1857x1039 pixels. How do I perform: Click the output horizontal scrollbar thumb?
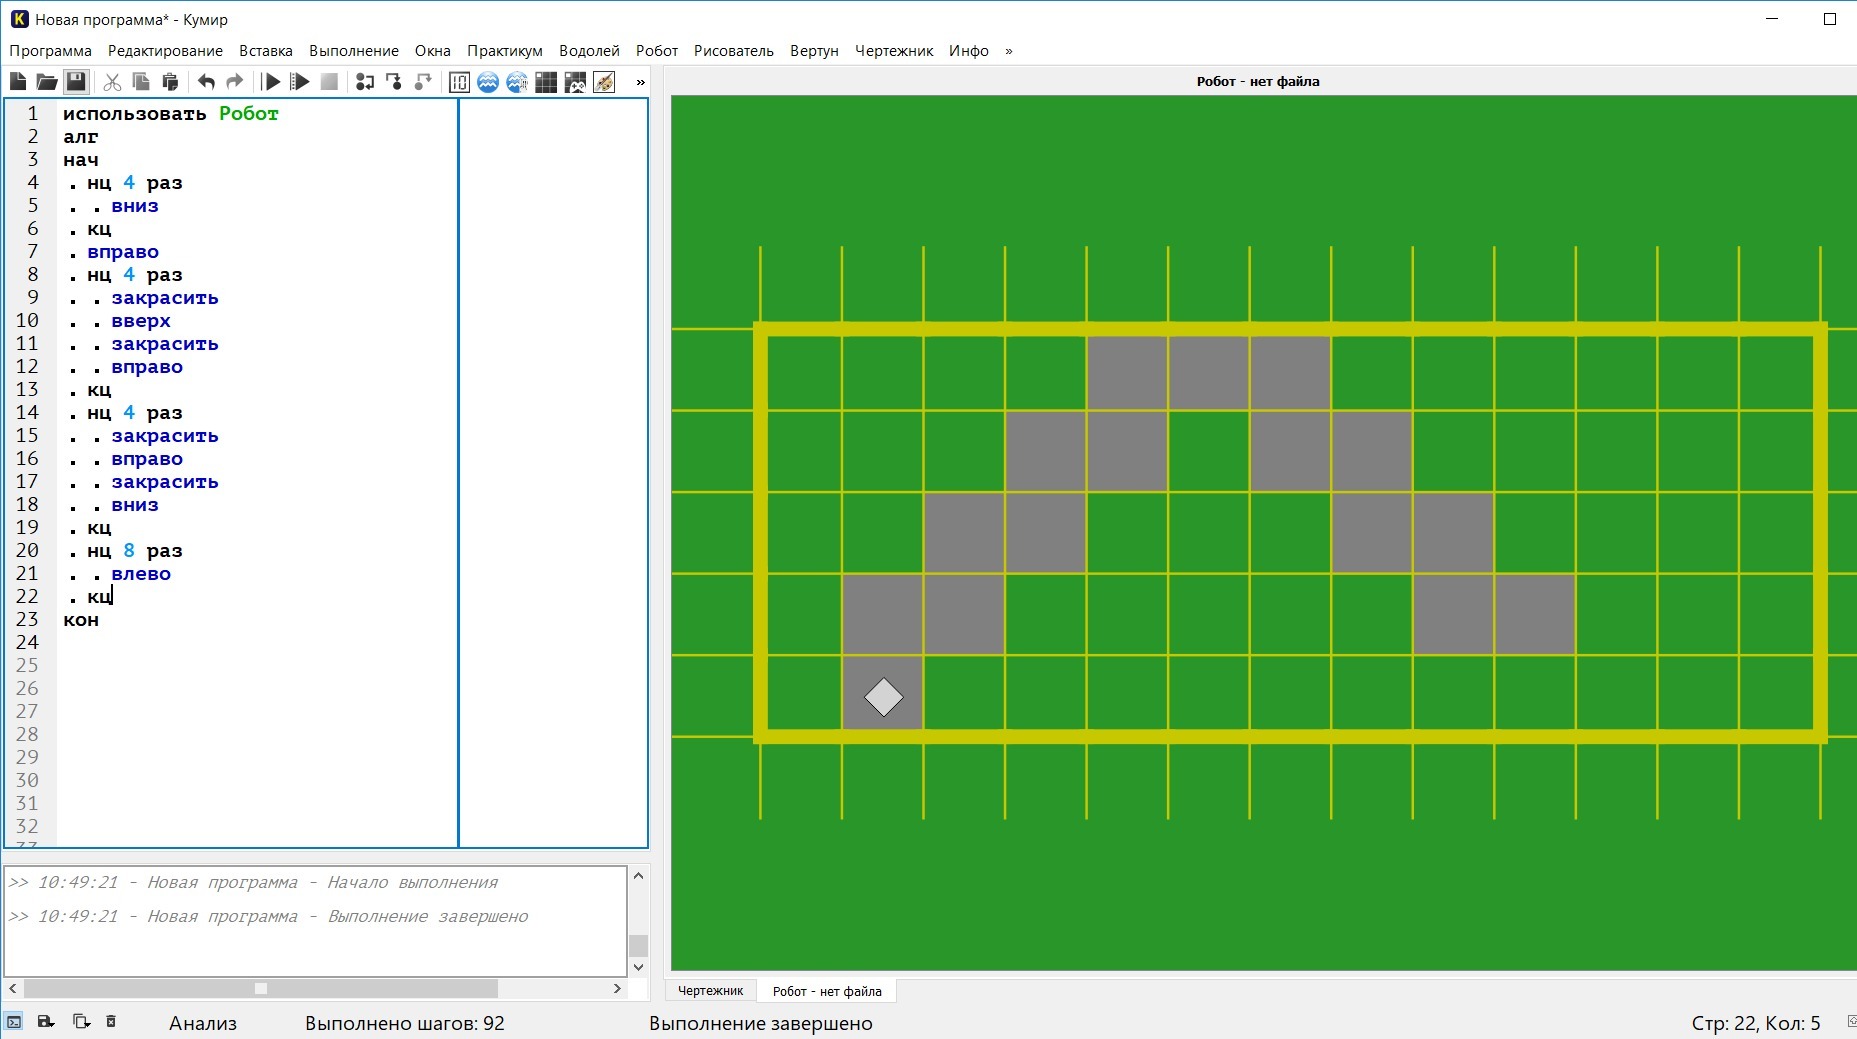(x=261, y=988)
